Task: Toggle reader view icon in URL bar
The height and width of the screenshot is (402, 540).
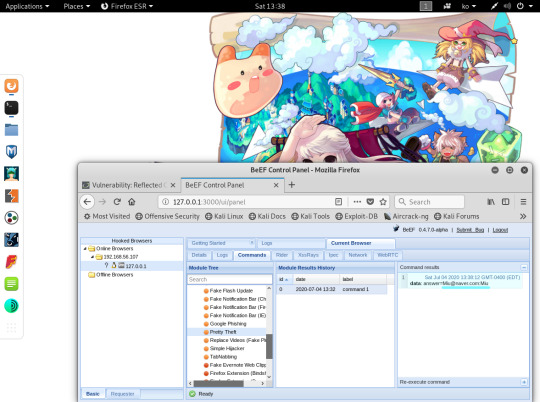Action: pos(339,202)
